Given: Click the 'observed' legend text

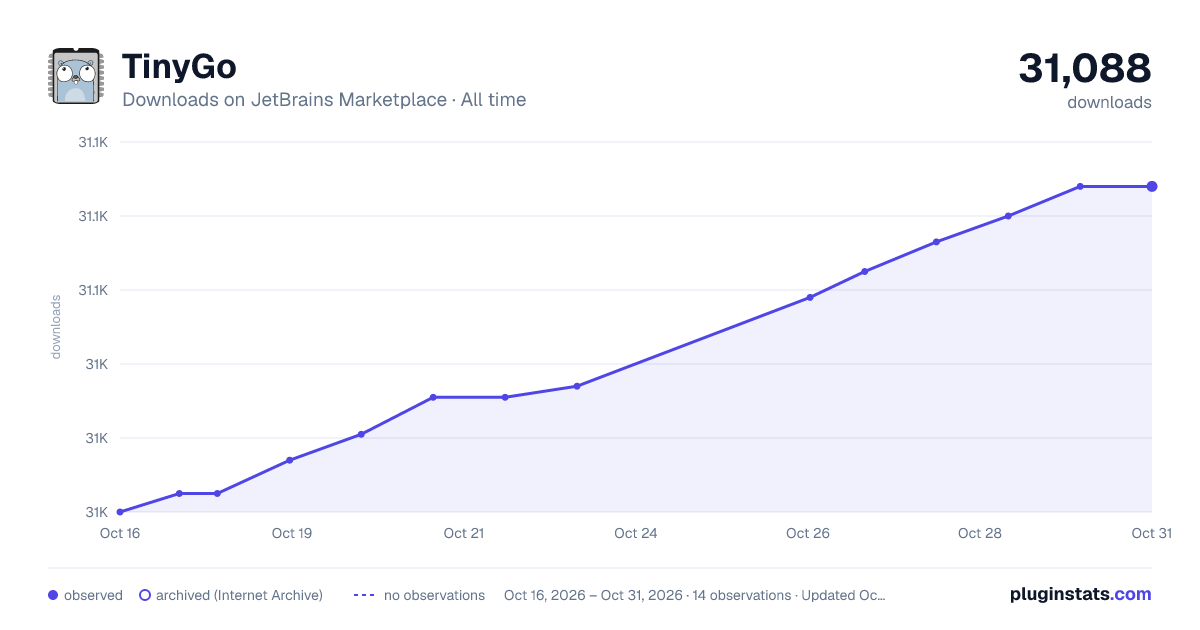Looking at the screenshot, I should 93,595.
